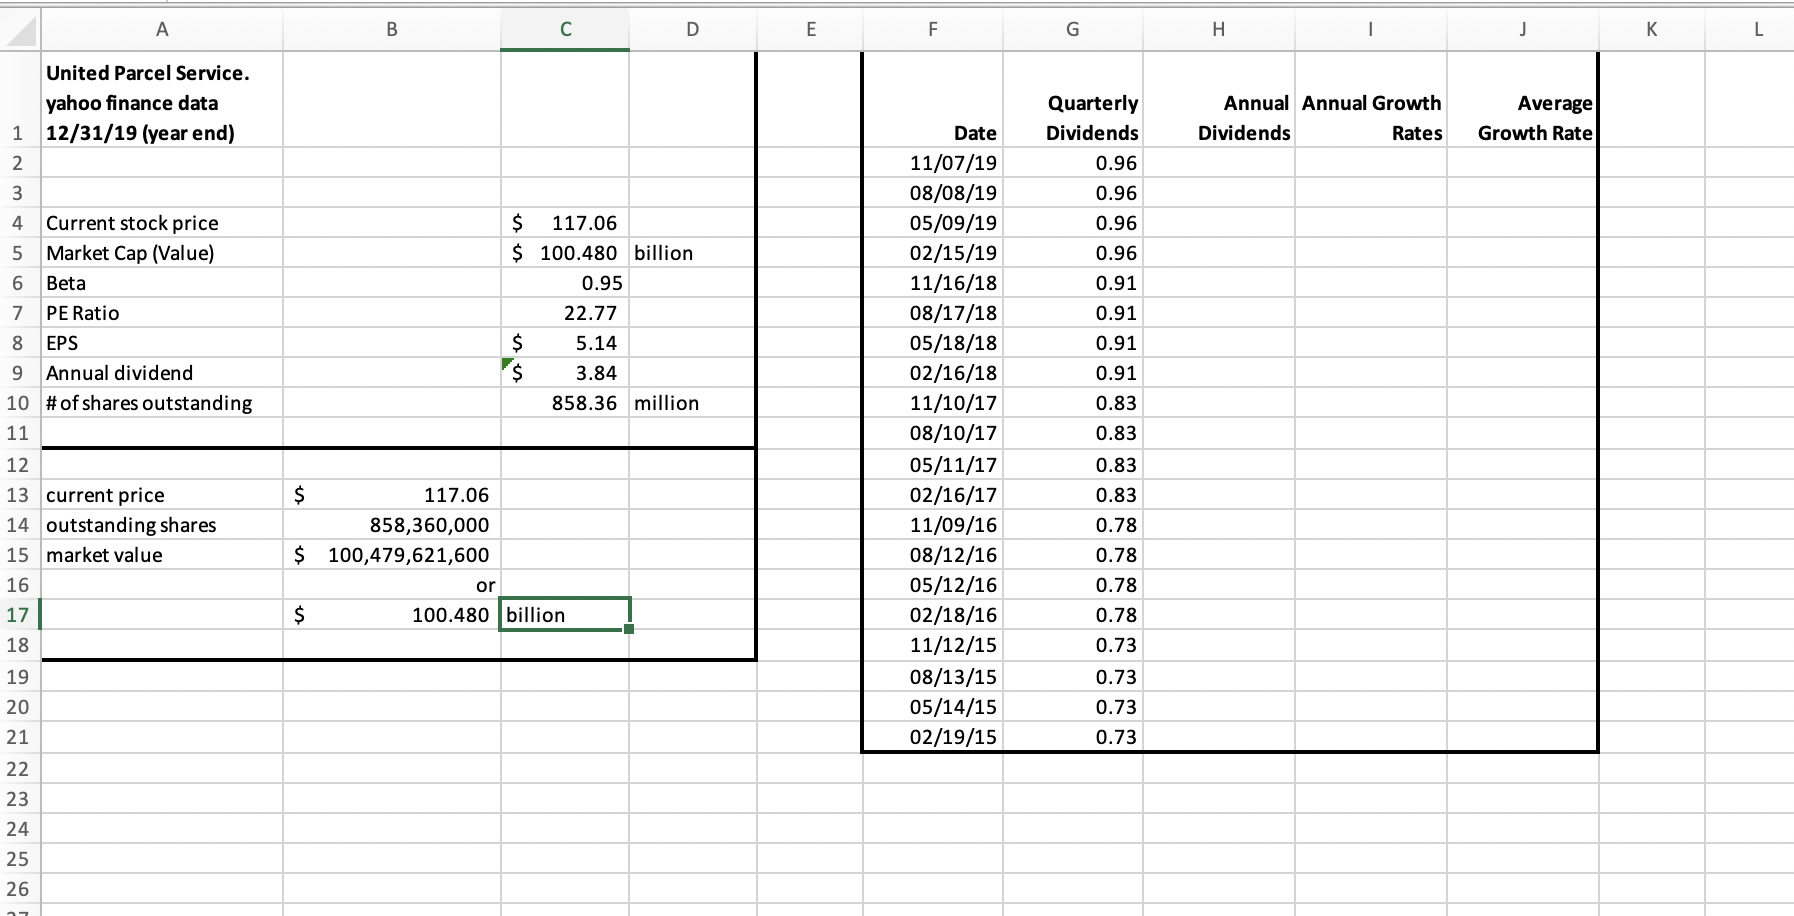Select column G header
Screen dimensions: 1794x916
pyautogui.click(x=1072, y=29)
